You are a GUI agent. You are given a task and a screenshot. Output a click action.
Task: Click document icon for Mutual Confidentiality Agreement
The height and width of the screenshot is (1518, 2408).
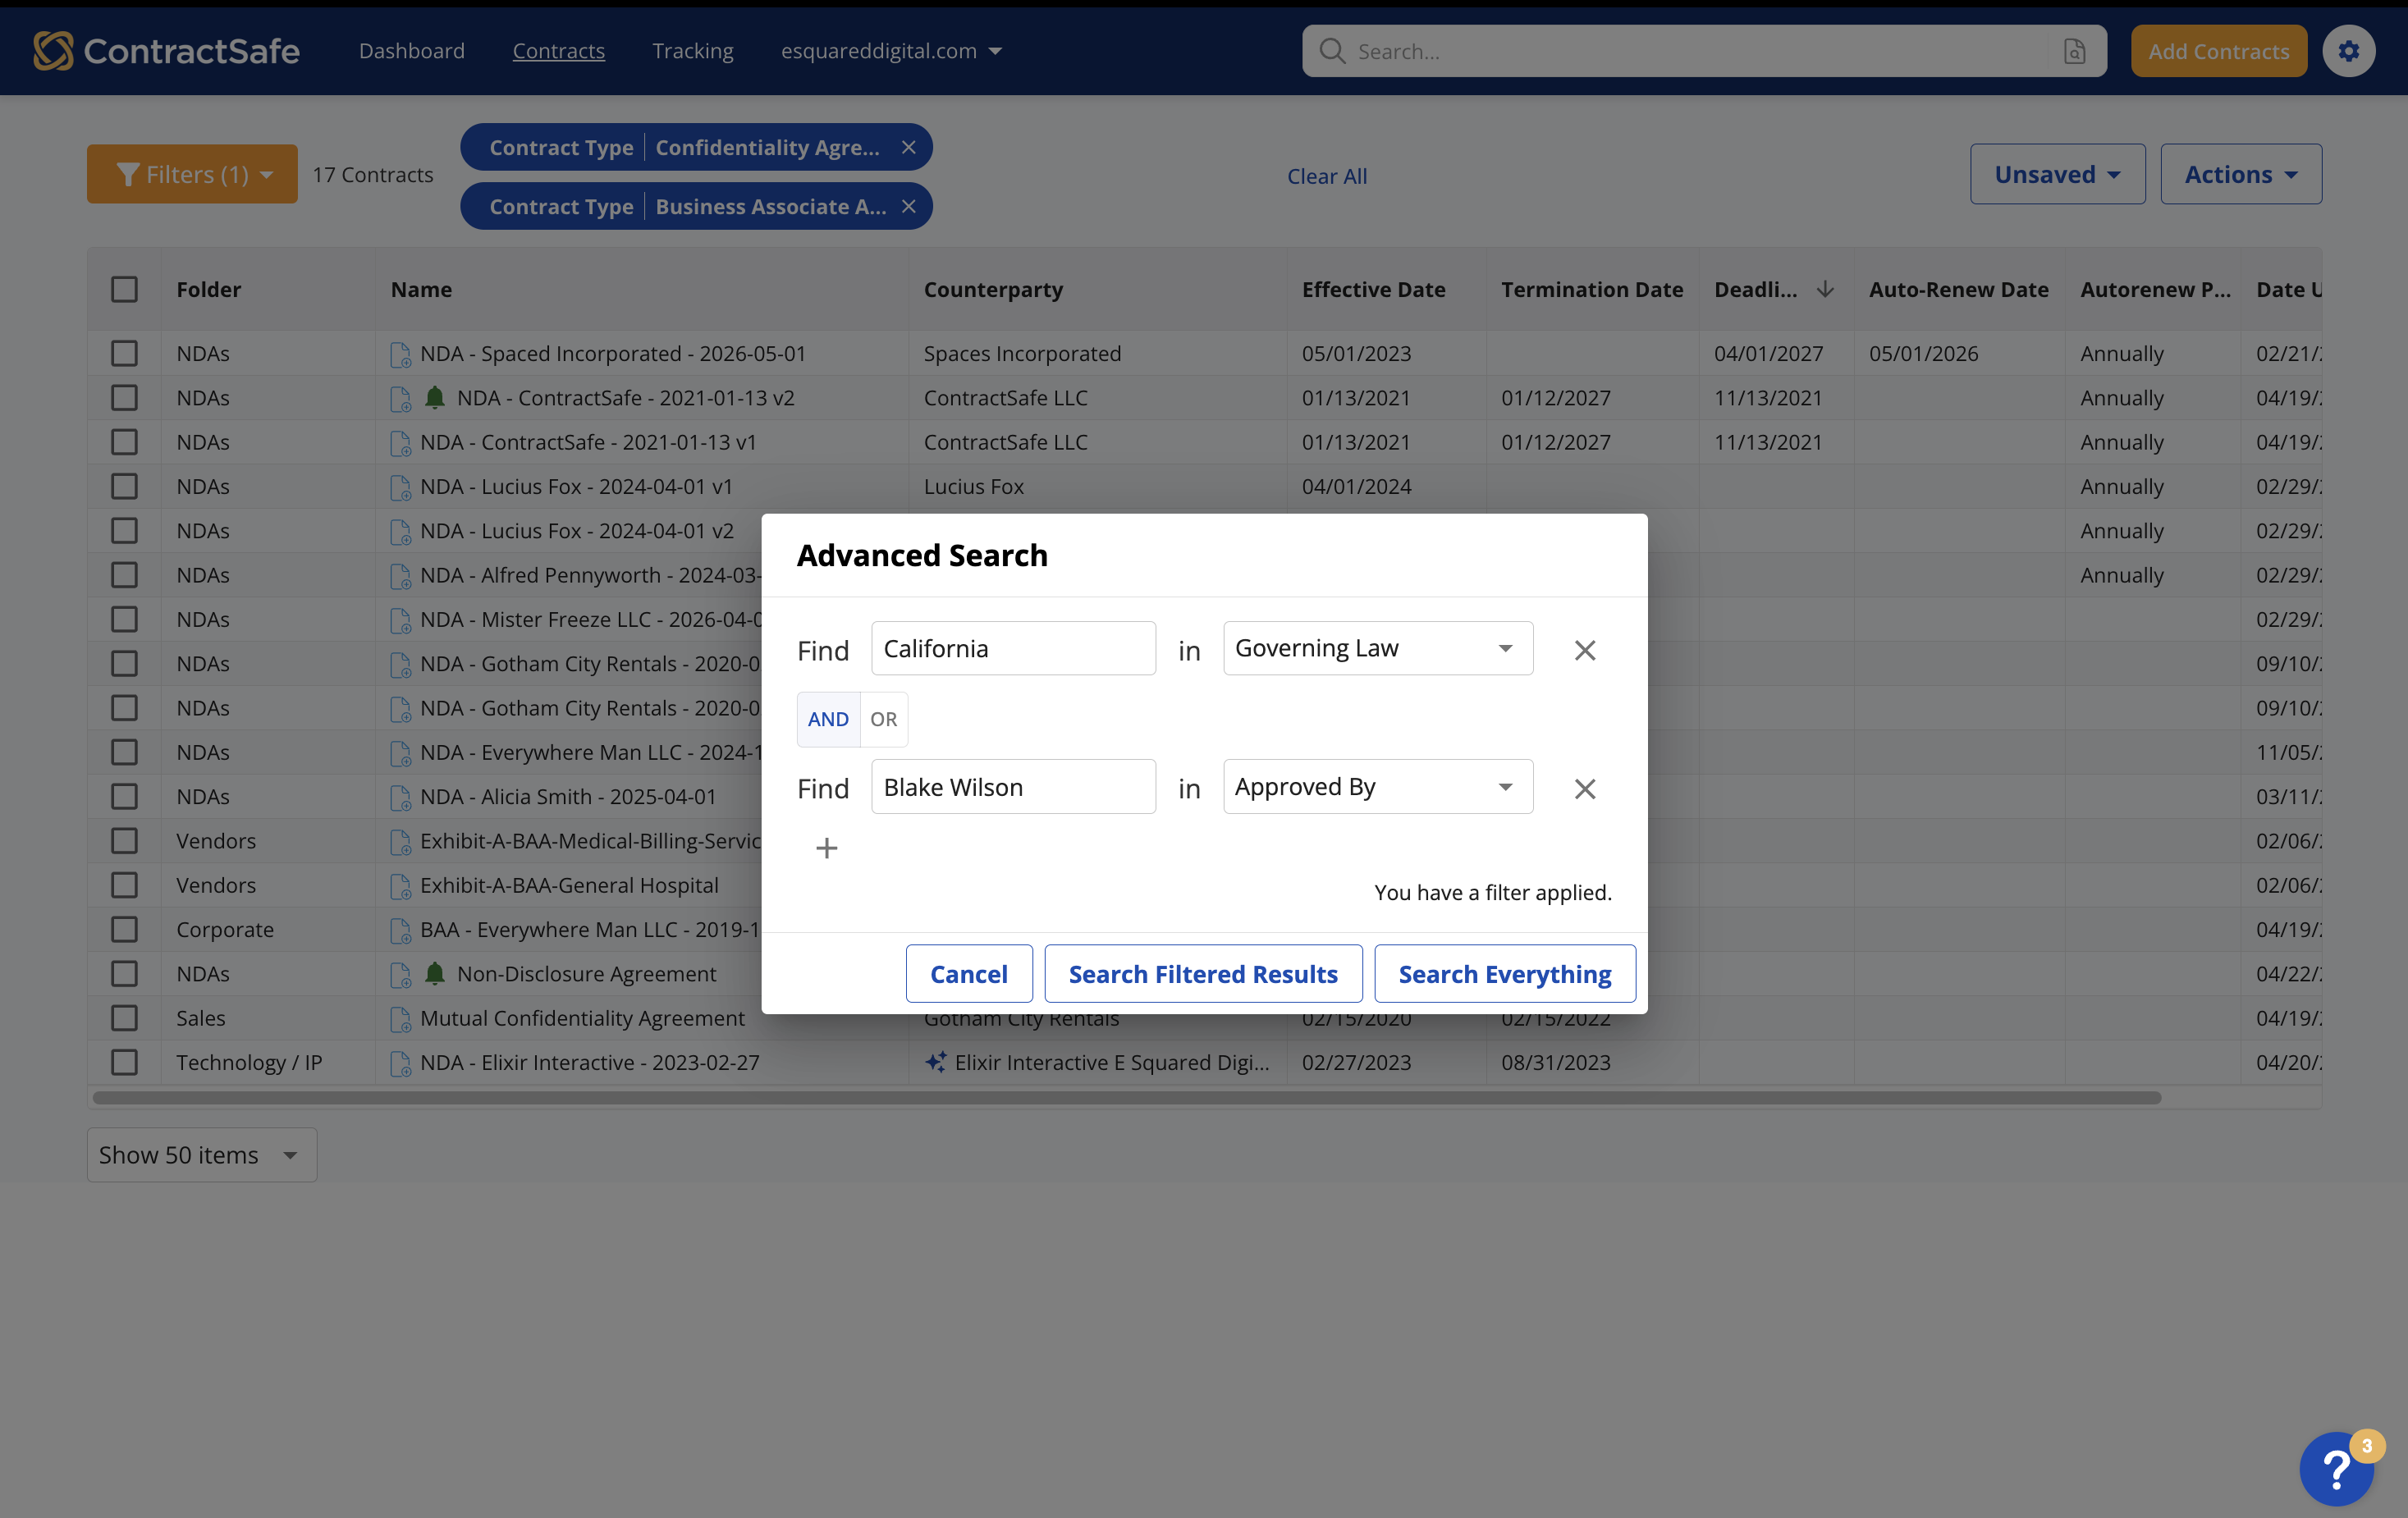click(400, 1018)
